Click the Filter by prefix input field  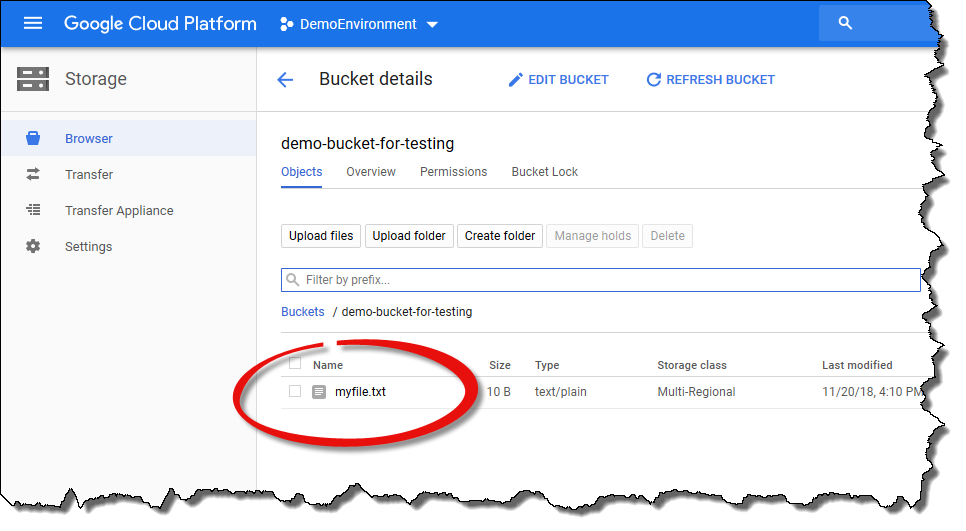pyautogui.click(x=600, y=280)
